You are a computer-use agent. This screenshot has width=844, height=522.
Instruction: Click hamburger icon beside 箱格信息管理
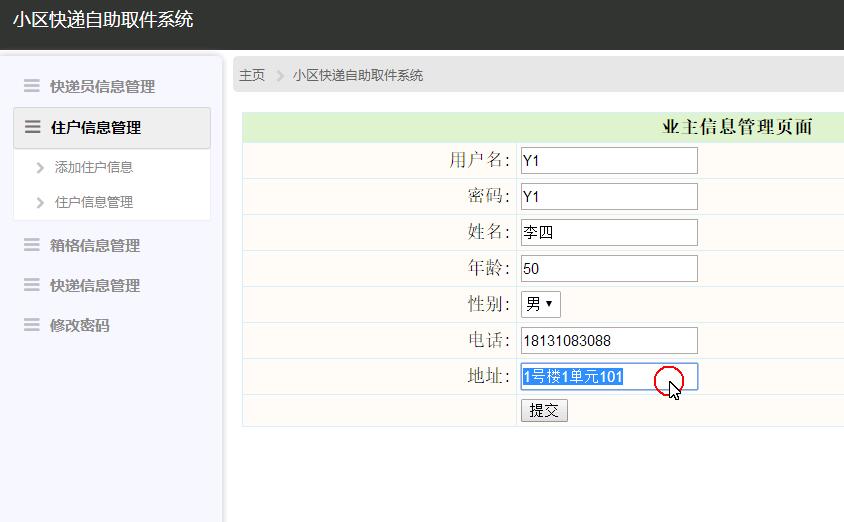pyautogui.click(x=32, y=245)
